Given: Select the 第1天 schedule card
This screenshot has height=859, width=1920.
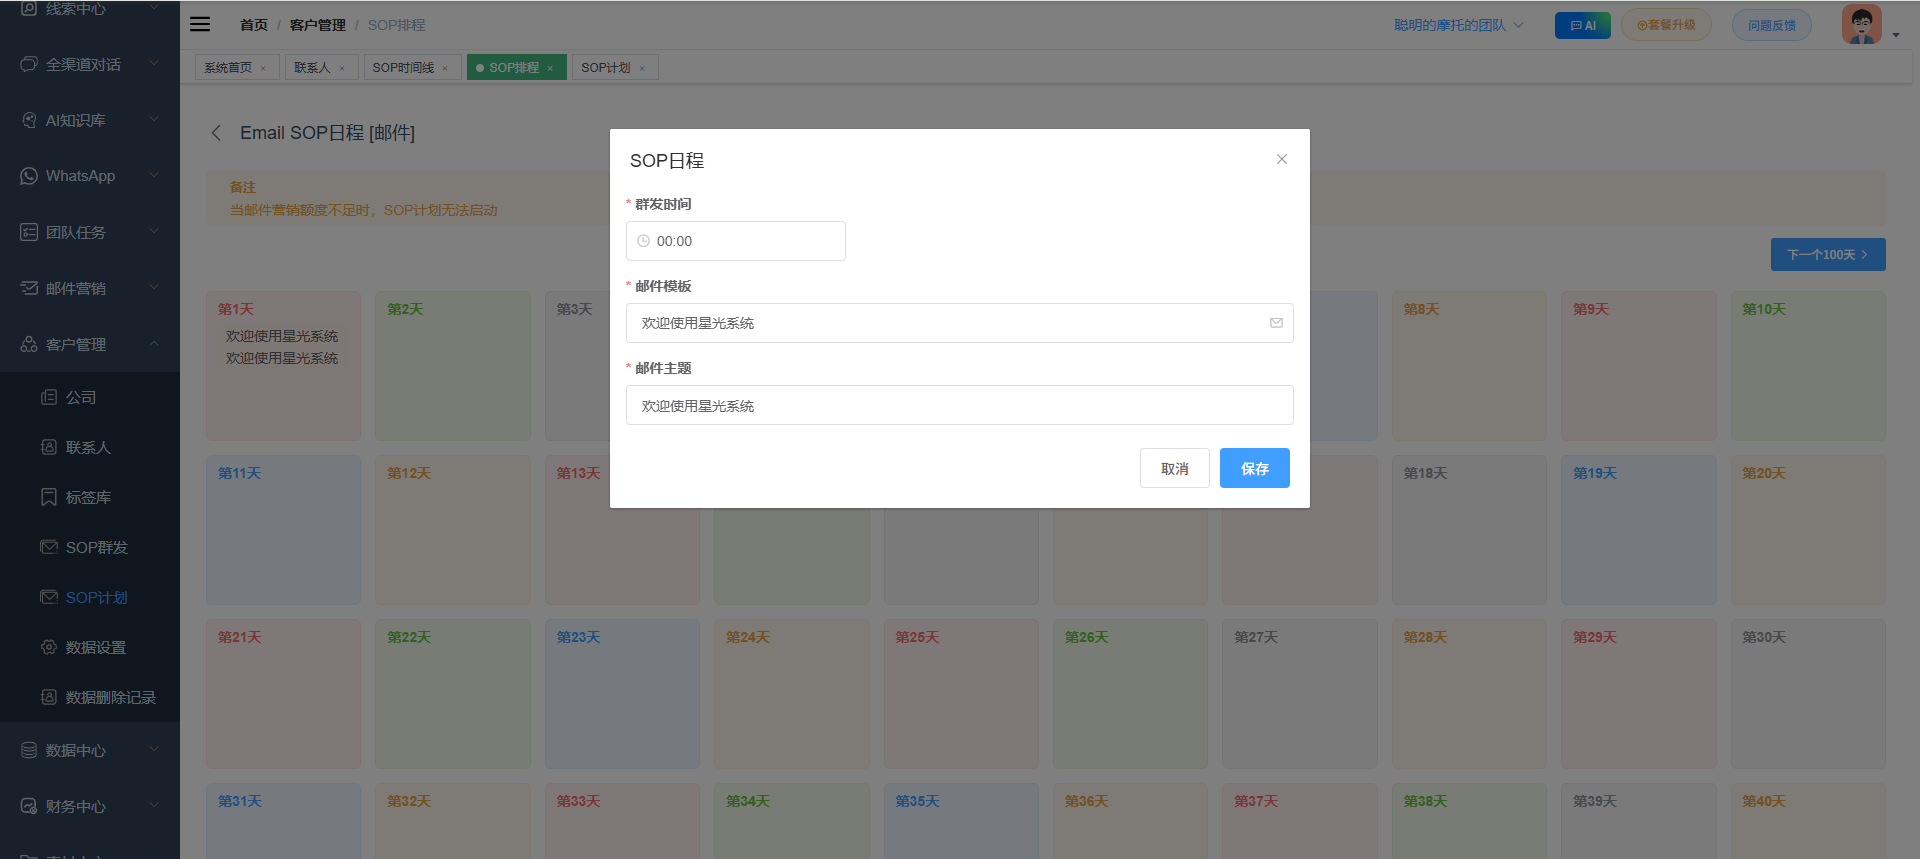Looking at the screenshot, I should (x=283, y=366).
